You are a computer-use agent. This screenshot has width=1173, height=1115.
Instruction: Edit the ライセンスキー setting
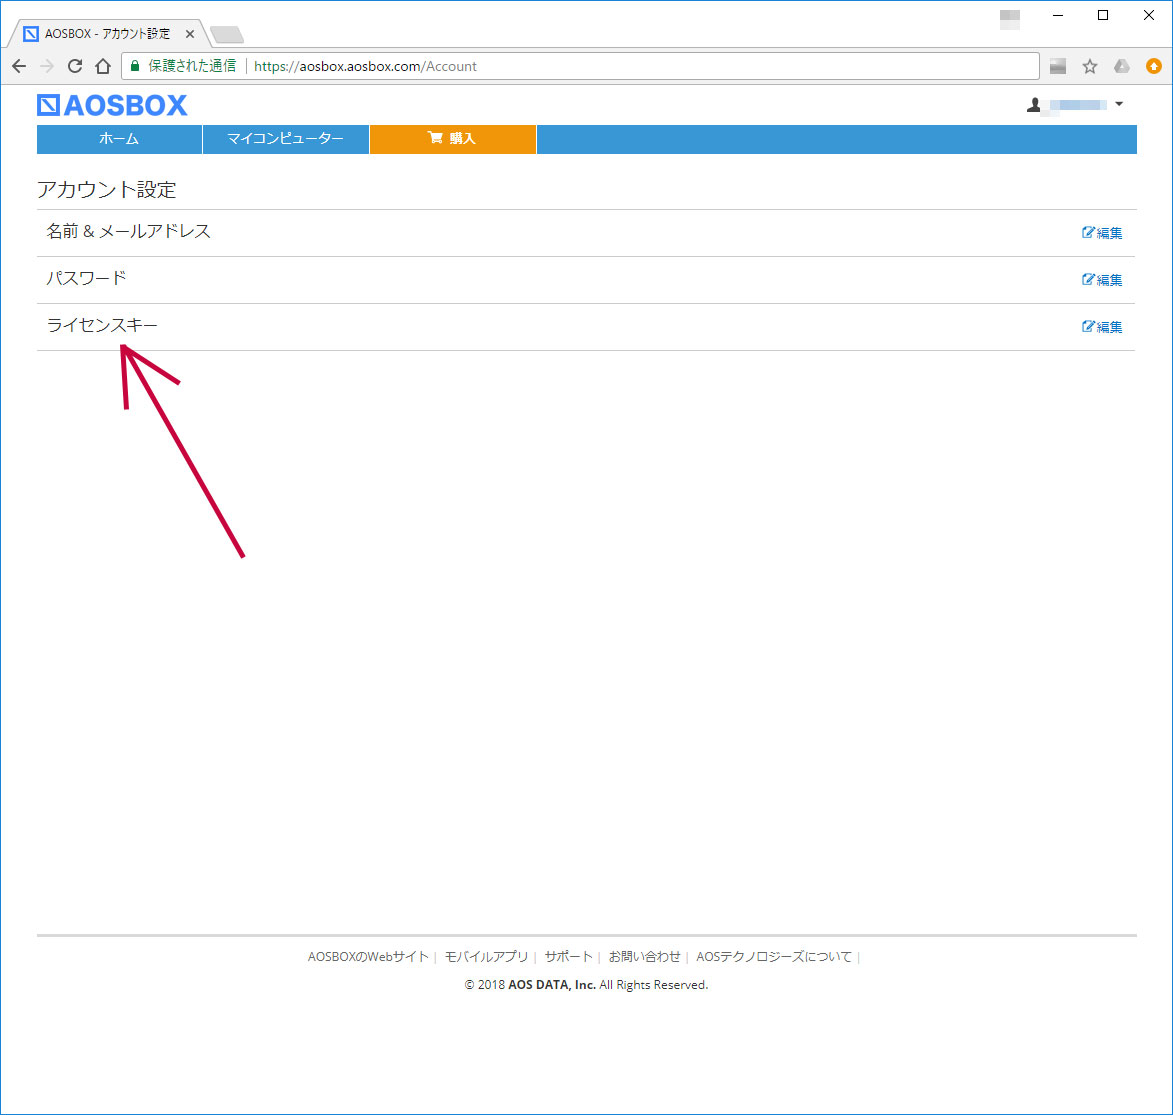point(1102,327)
